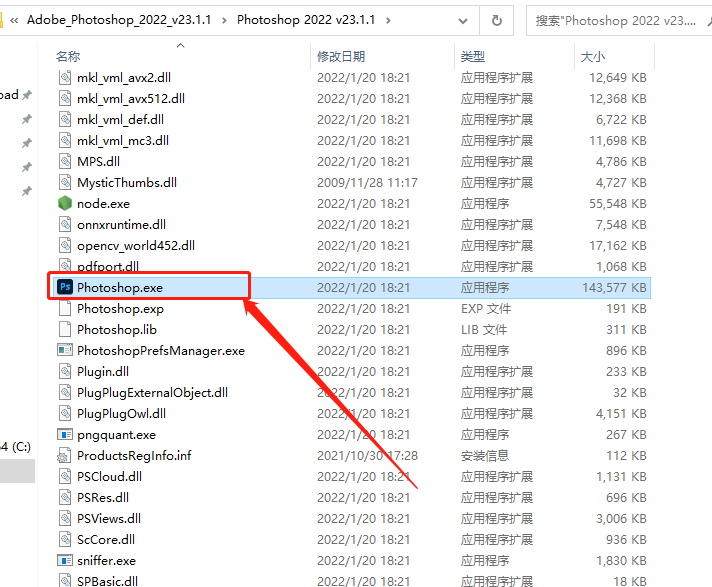Click the 2009/11/28 11:17 date value
712x587 pixels.
[367, 183]
